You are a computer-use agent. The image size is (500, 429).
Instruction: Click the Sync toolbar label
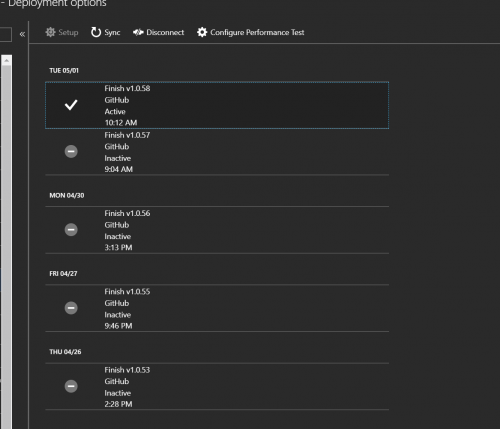[112, 33]
